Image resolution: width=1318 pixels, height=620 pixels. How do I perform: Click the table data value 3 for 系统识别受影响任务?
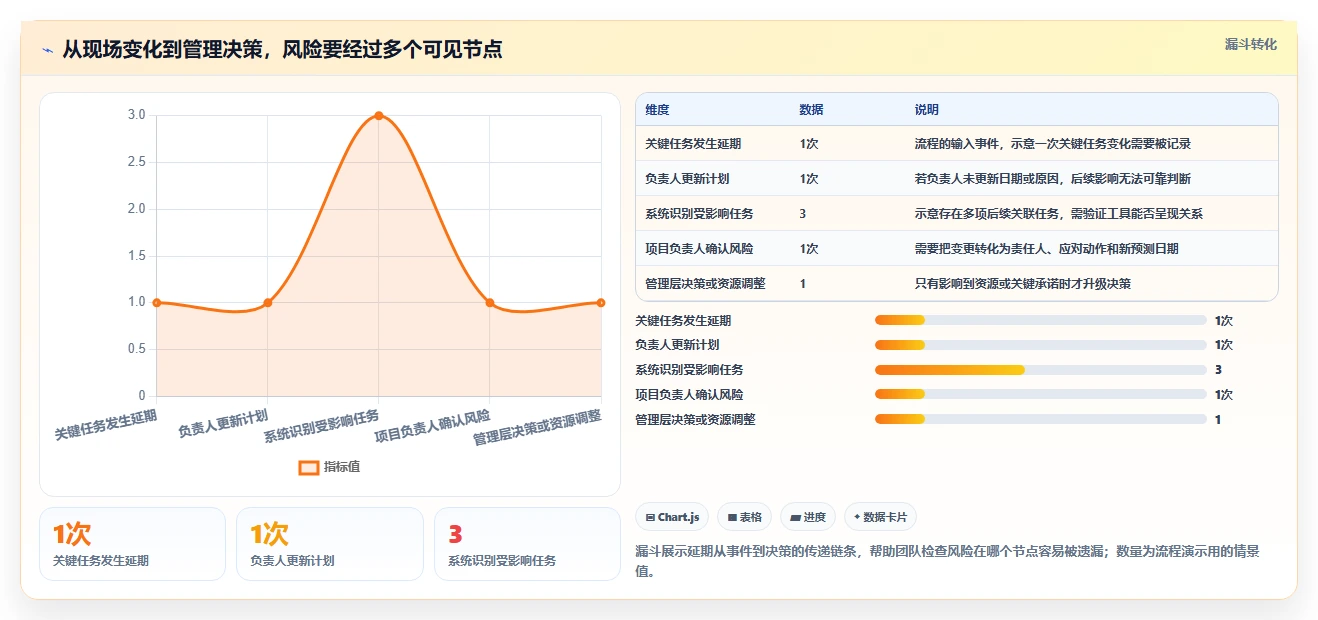pyautogui.click(x=803, y=214)
